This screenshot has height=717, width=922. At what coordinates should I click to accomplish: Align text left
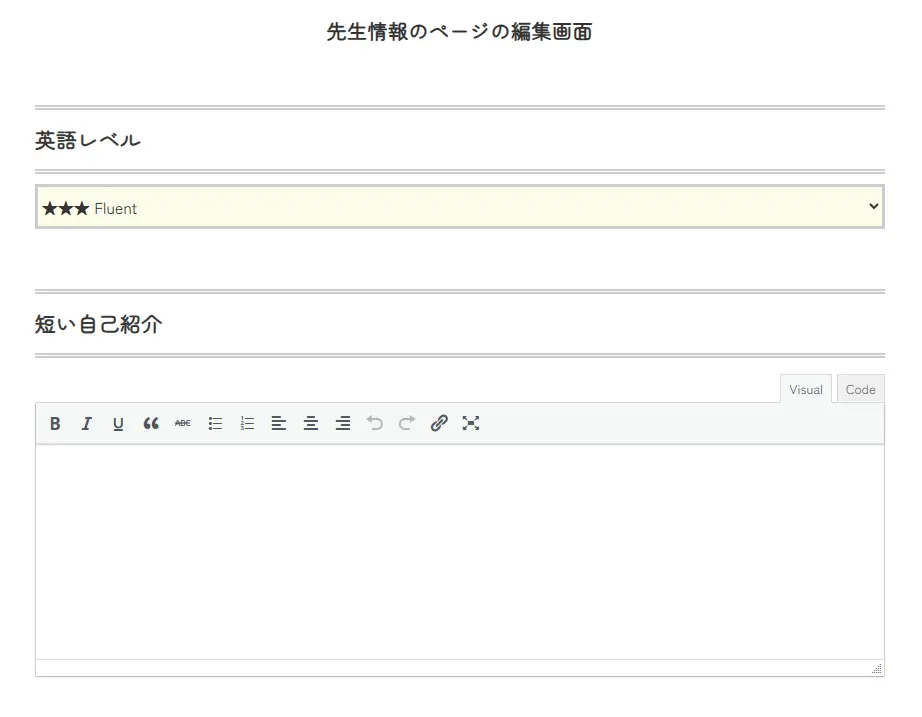279,423
